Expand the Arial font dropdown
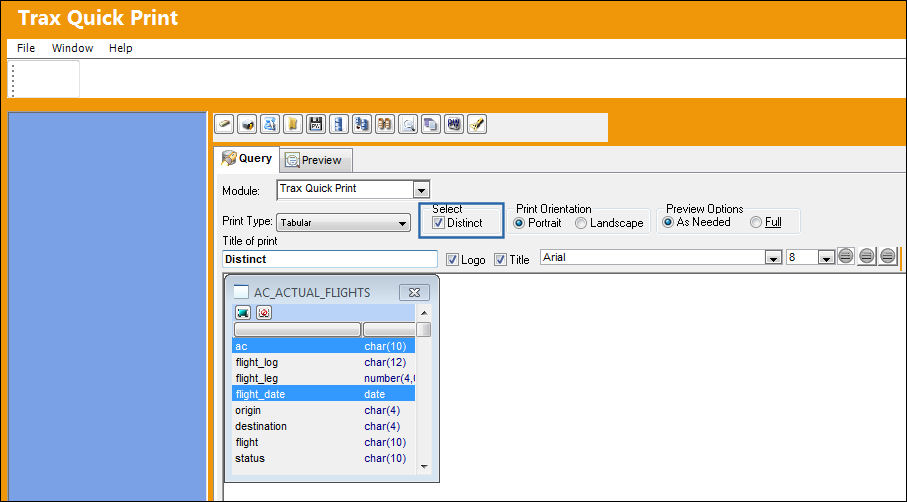Screen dimensions: 907x502 (773, 258)
